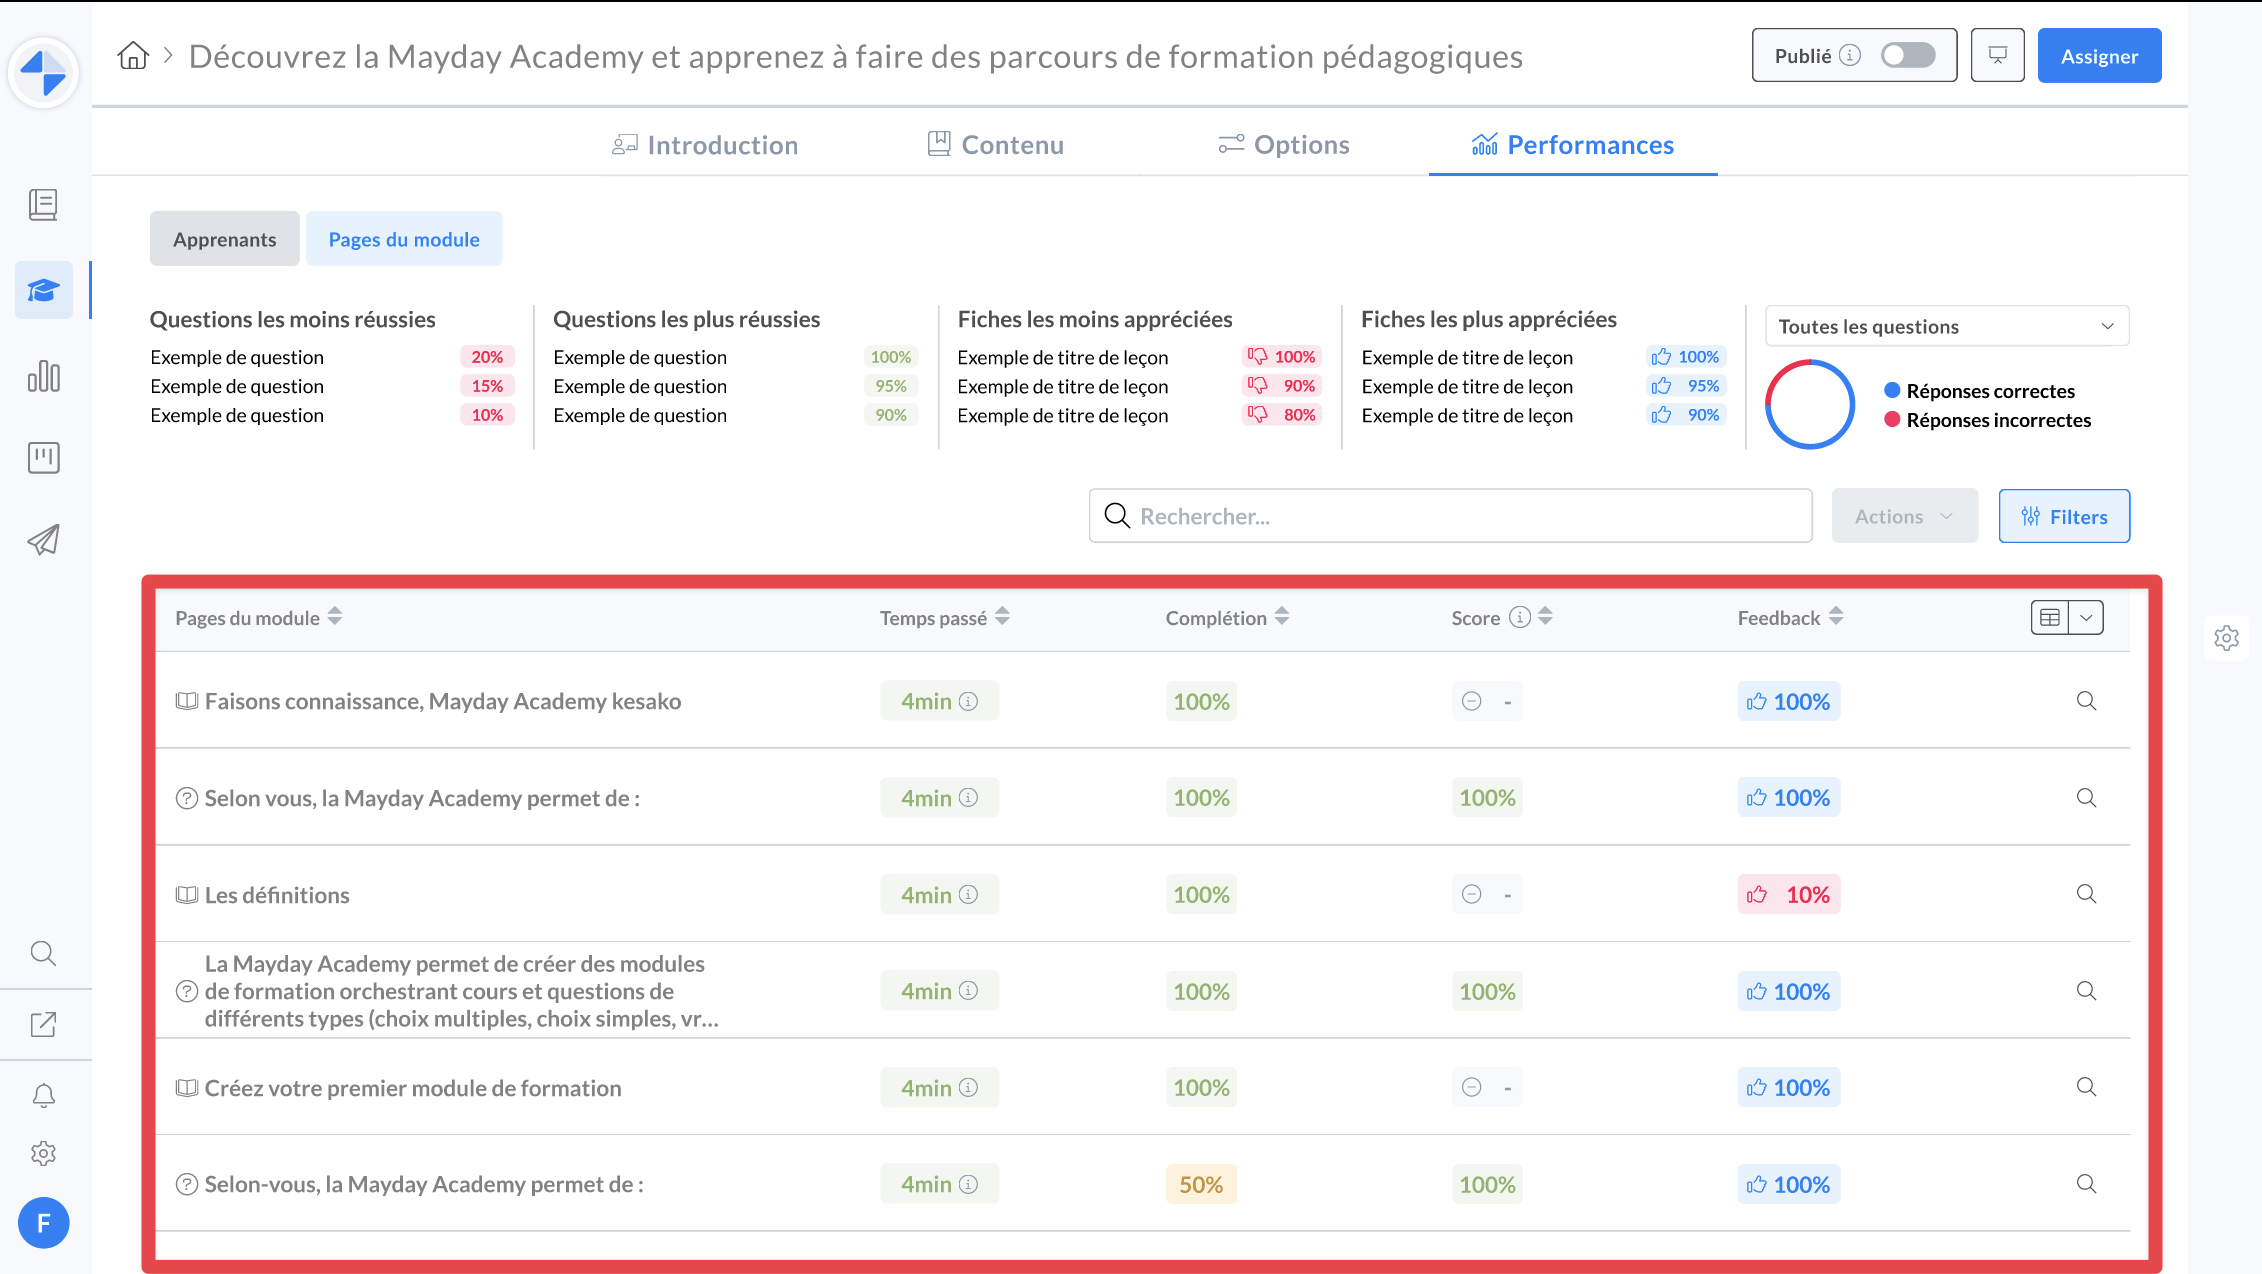Click magnifier on Les définitions row
This screenshot has width=2262, height=1274.
[2085, 894]
